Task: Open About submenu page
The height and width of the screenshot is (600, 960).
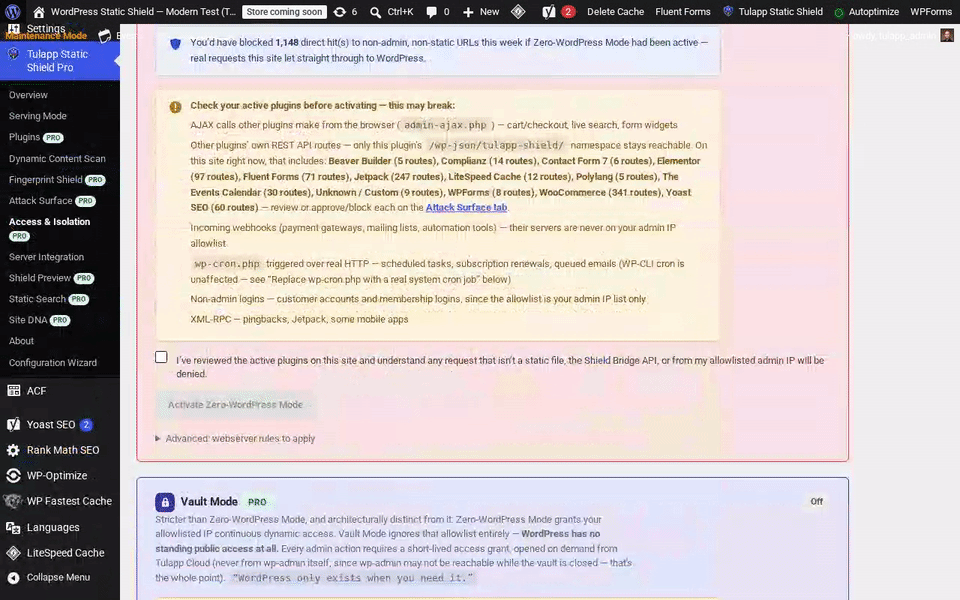Action: (21, 341)
